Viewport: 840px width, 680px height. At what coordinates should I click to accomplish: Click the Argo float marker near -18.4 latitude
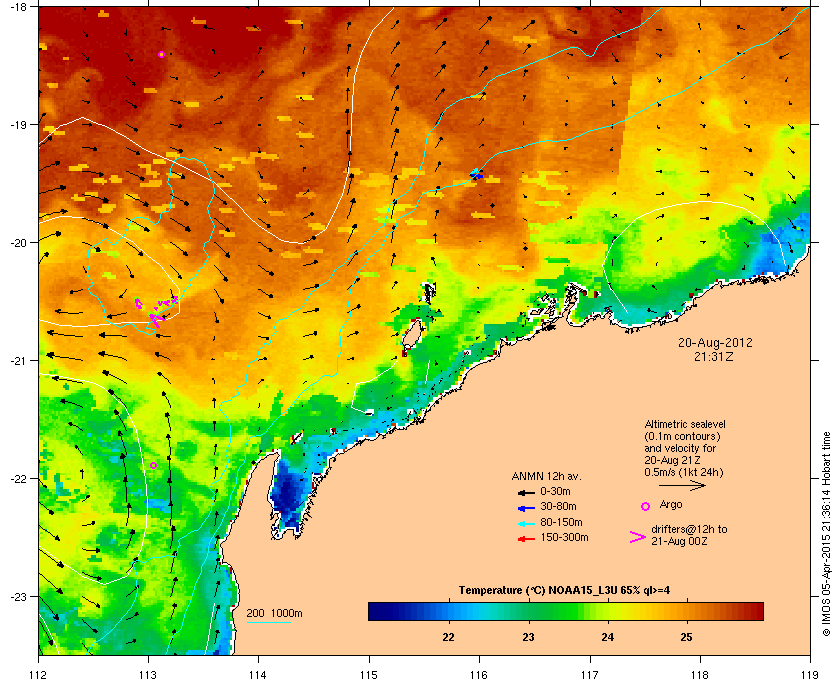coord(161,54)
